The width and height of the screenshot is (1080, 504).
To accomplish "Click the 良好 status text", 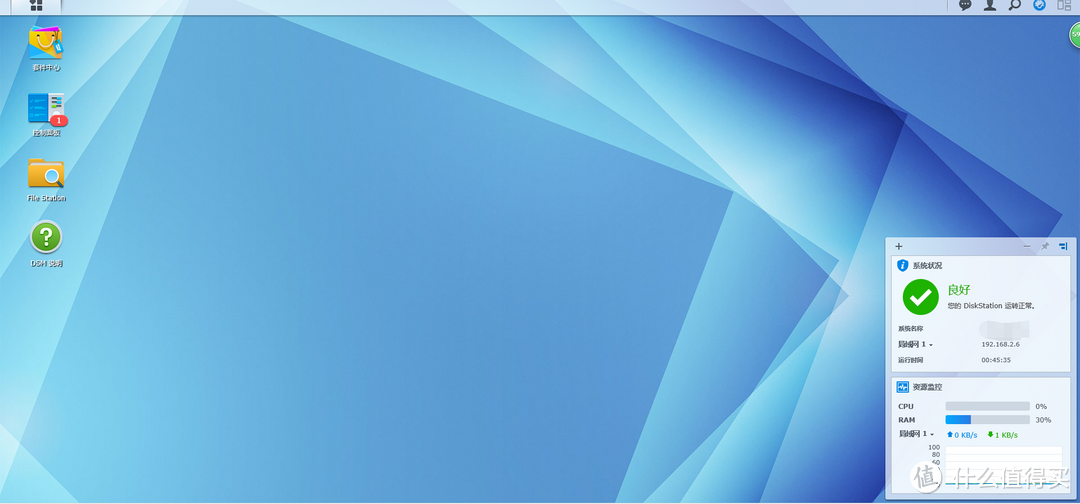I will [959, 290].
